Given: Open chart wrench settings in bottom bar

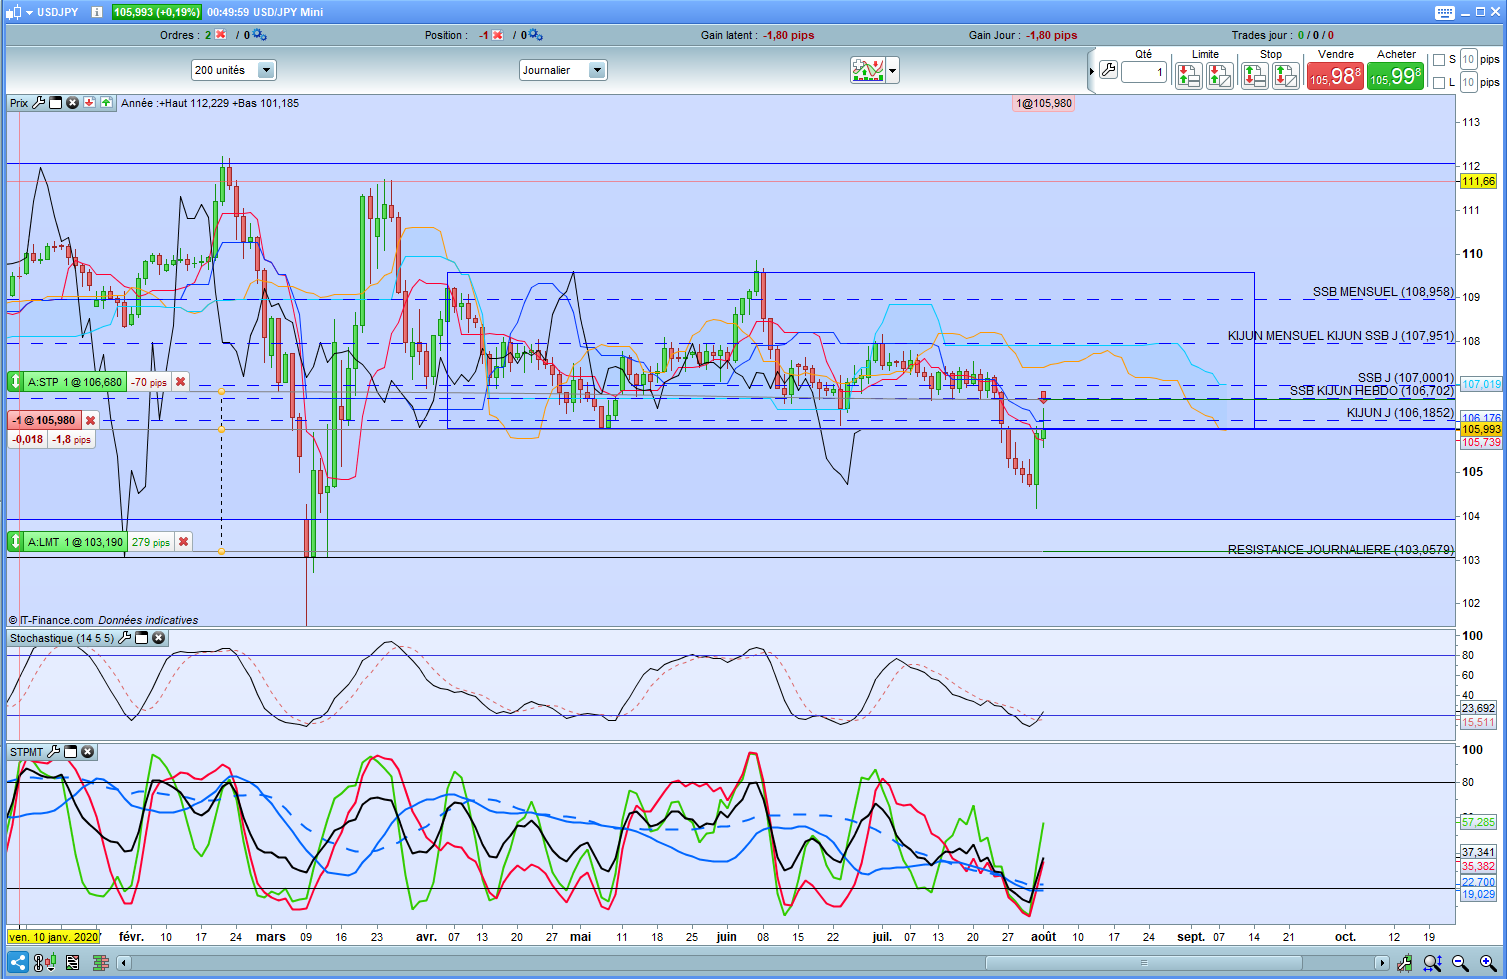Looking at the screenshot, I should (1405, 963).
